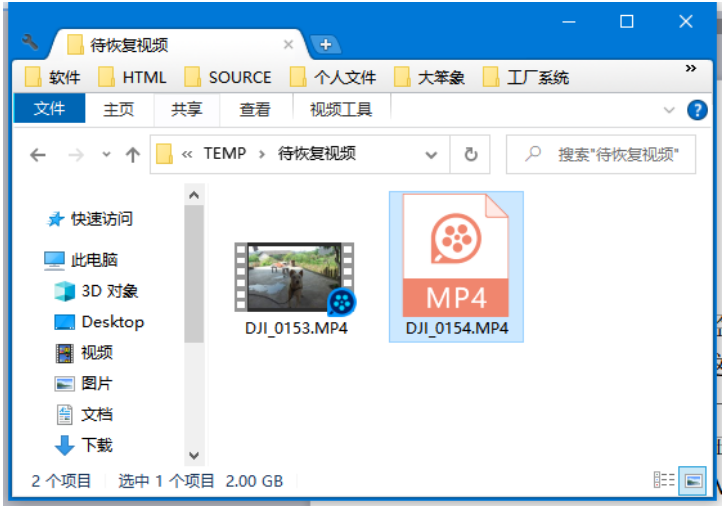Open the SOURCE bookmark folder
Image resolution: width=723 pixels, height=511 pixels.
click(x=228, y=77)
